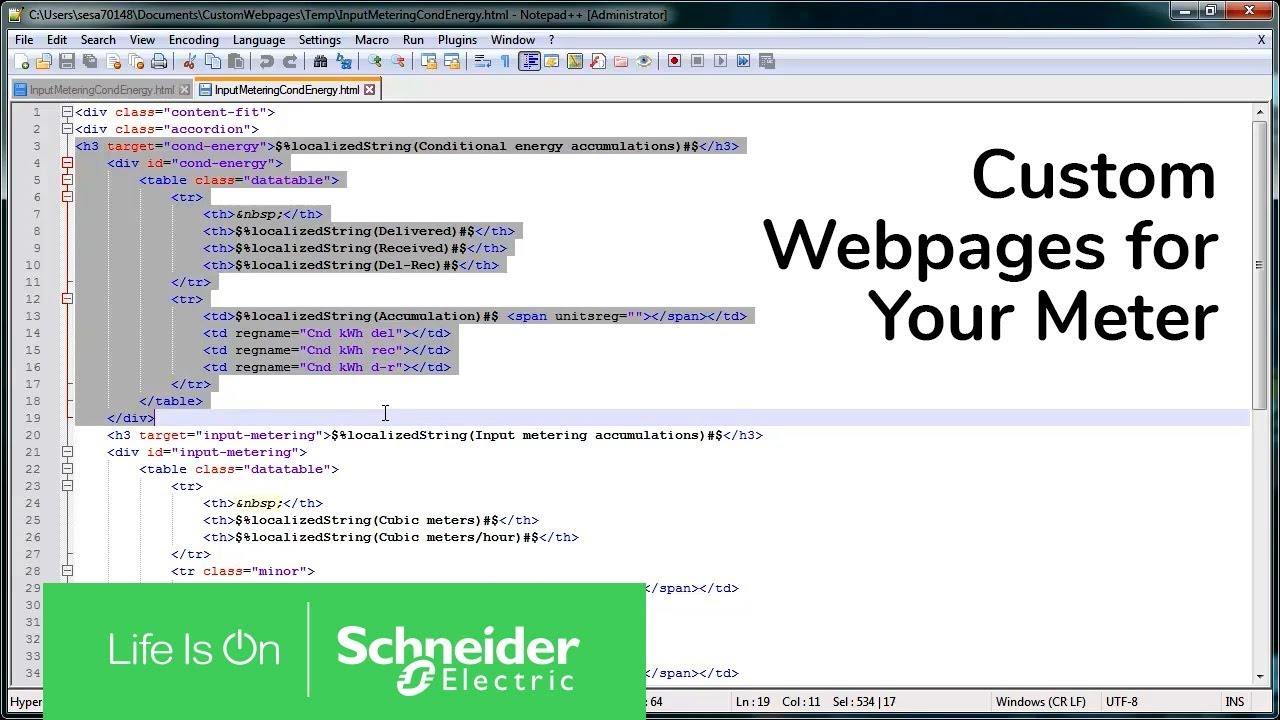This screenshot has width=1280, height=720.
Task: Collapse datatable fold on line 5
Action: 67,180
